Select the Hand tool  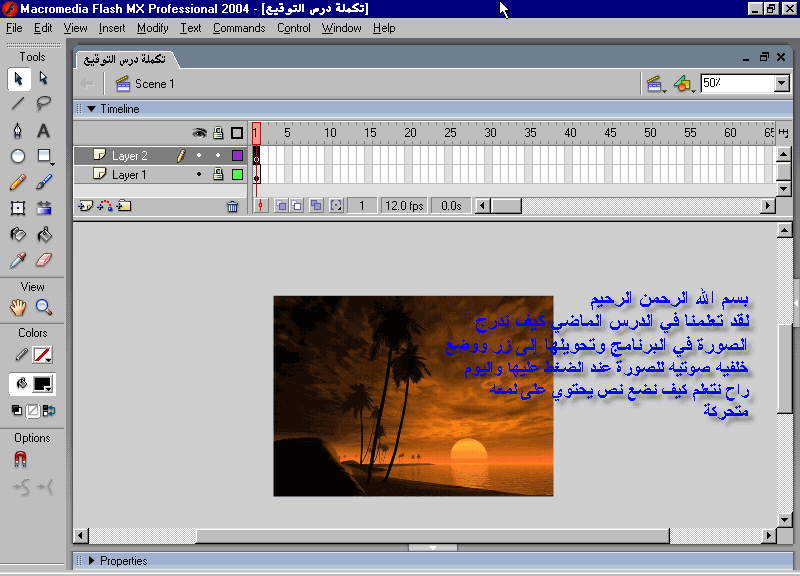pyautogui.click(x=18, y=307)
